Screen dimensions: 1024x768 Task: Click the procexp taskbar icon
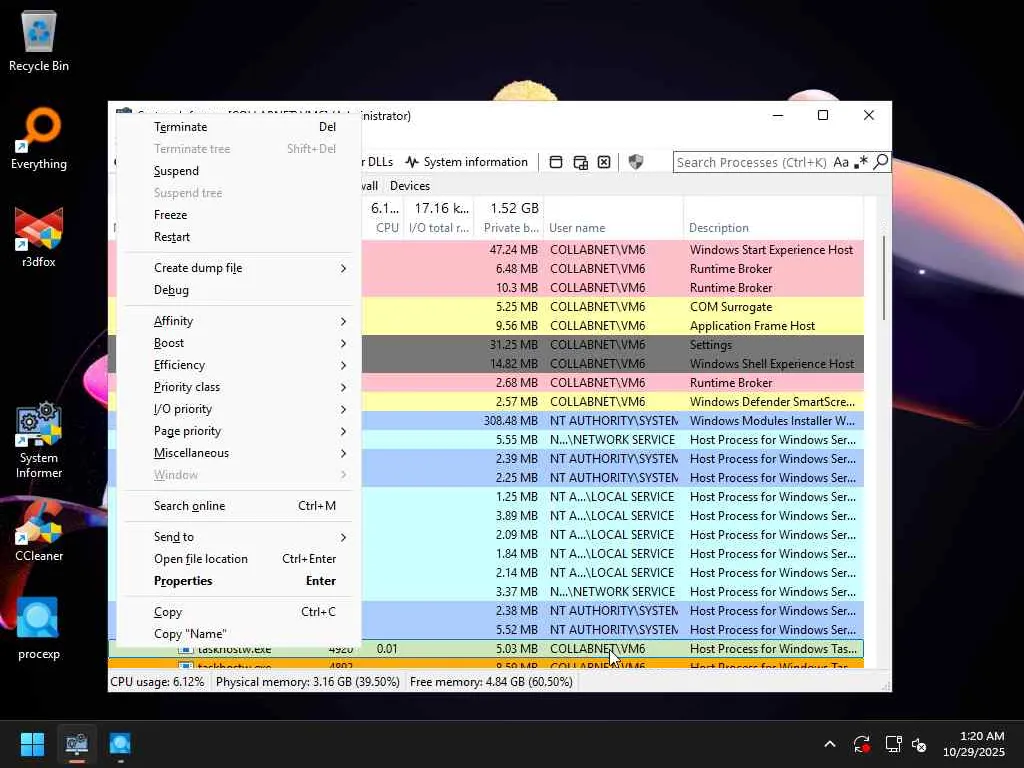[120, 744]
